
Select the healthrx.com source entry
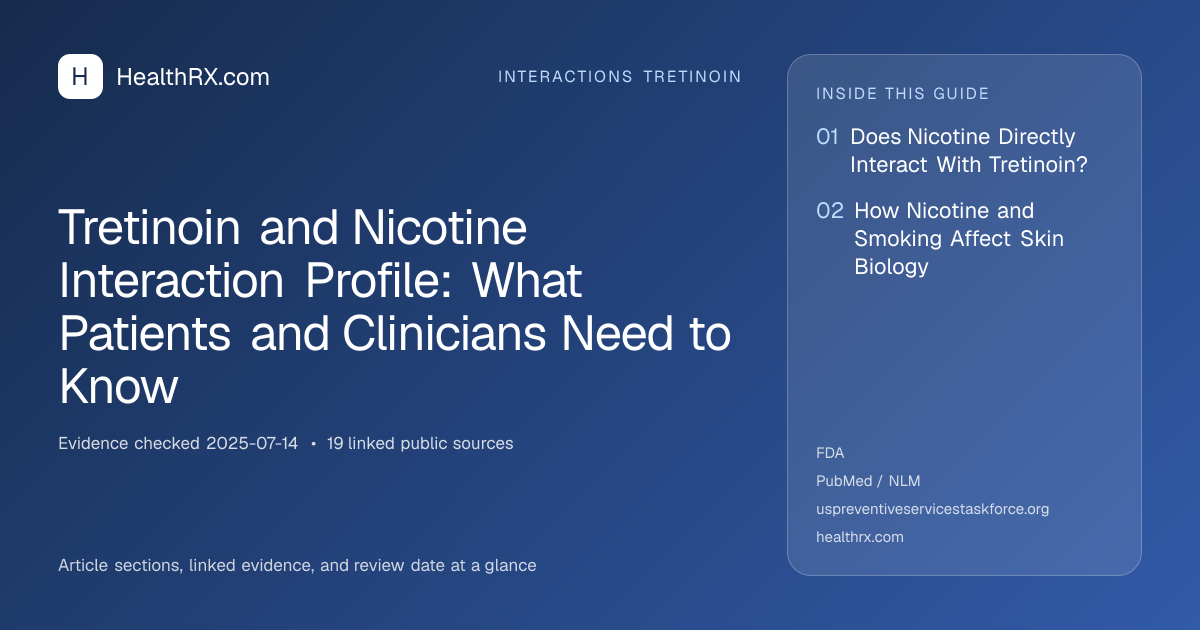click(860, 537)
